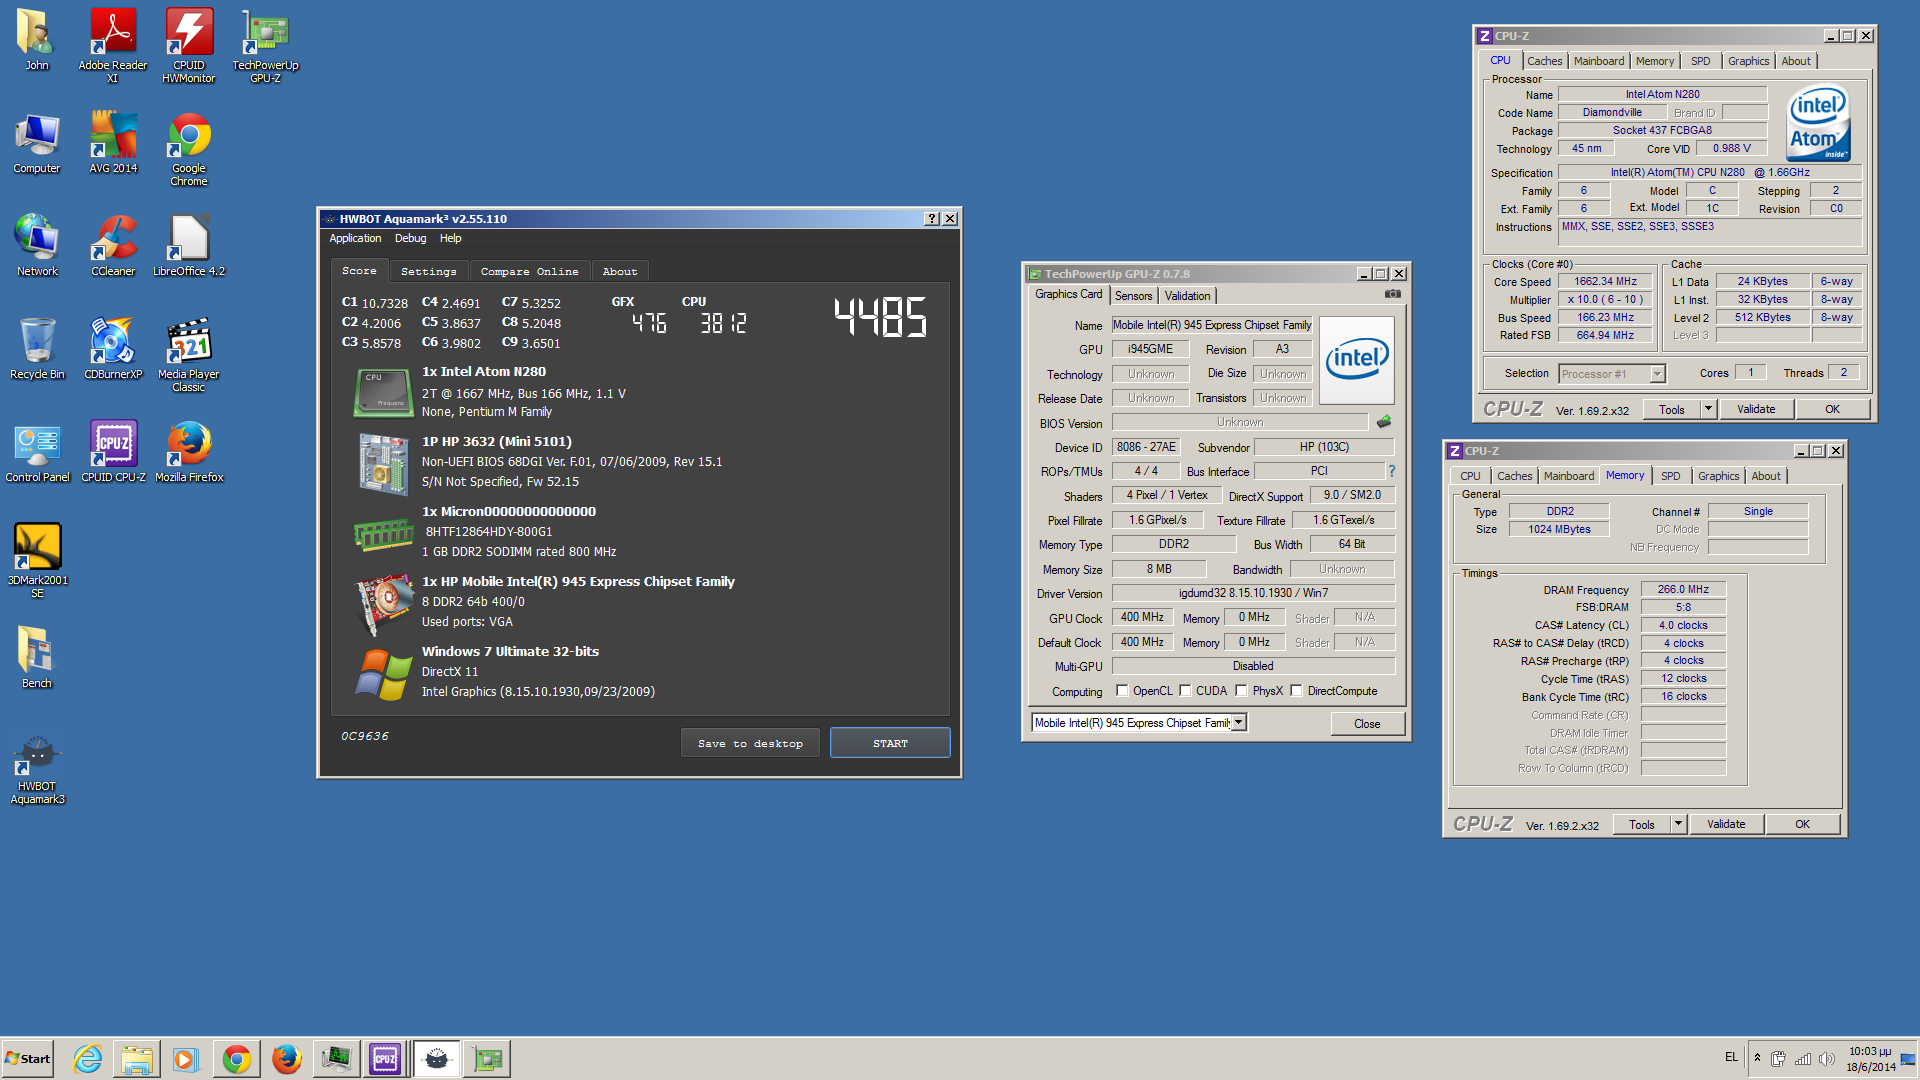The image size is (1920, 1080).
Task: Enable CUDA checkbox in GPU-Z
Action: click(1185, 691)
